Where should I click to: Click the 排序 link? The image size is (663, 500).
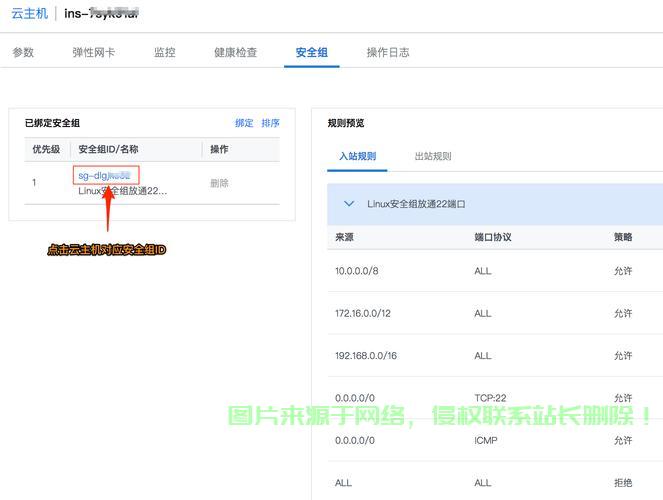(x=270, y=123)
